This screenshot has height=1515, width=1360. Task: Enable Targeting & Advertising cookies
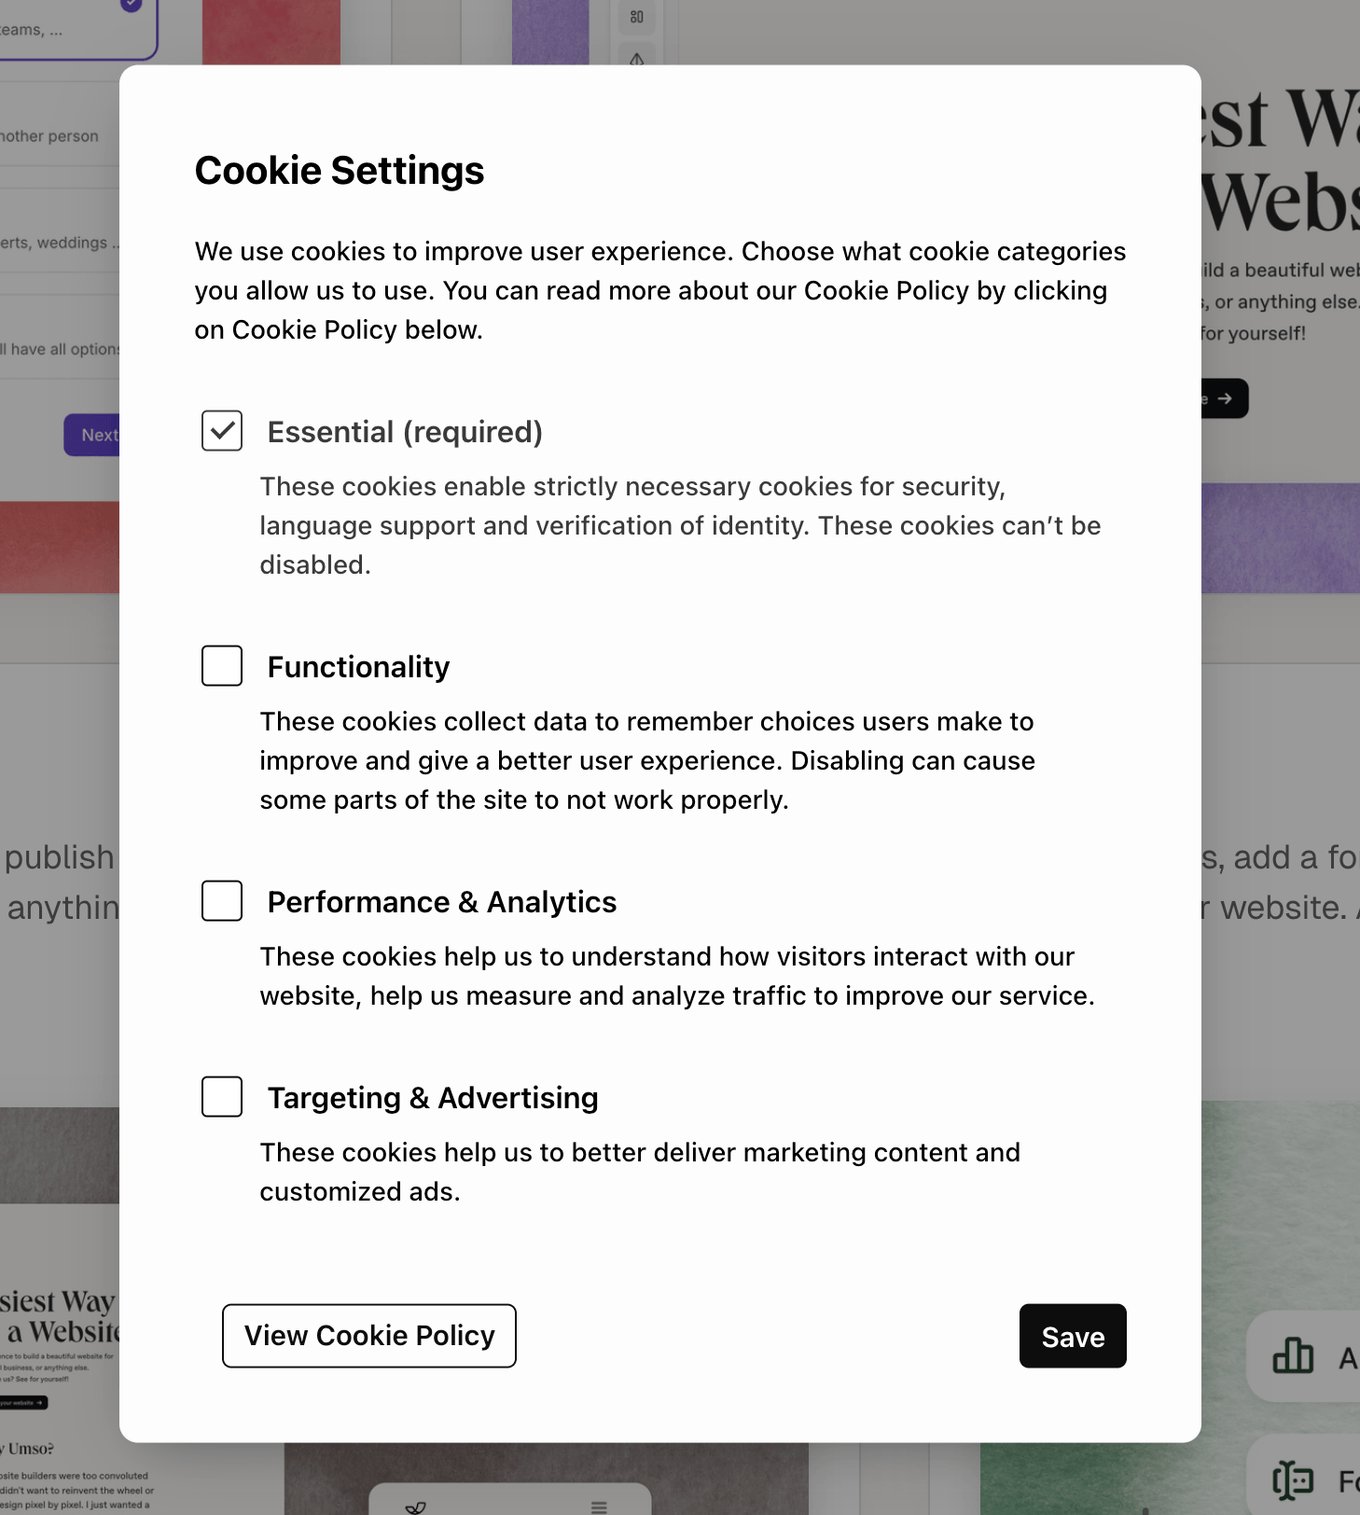222,1096
